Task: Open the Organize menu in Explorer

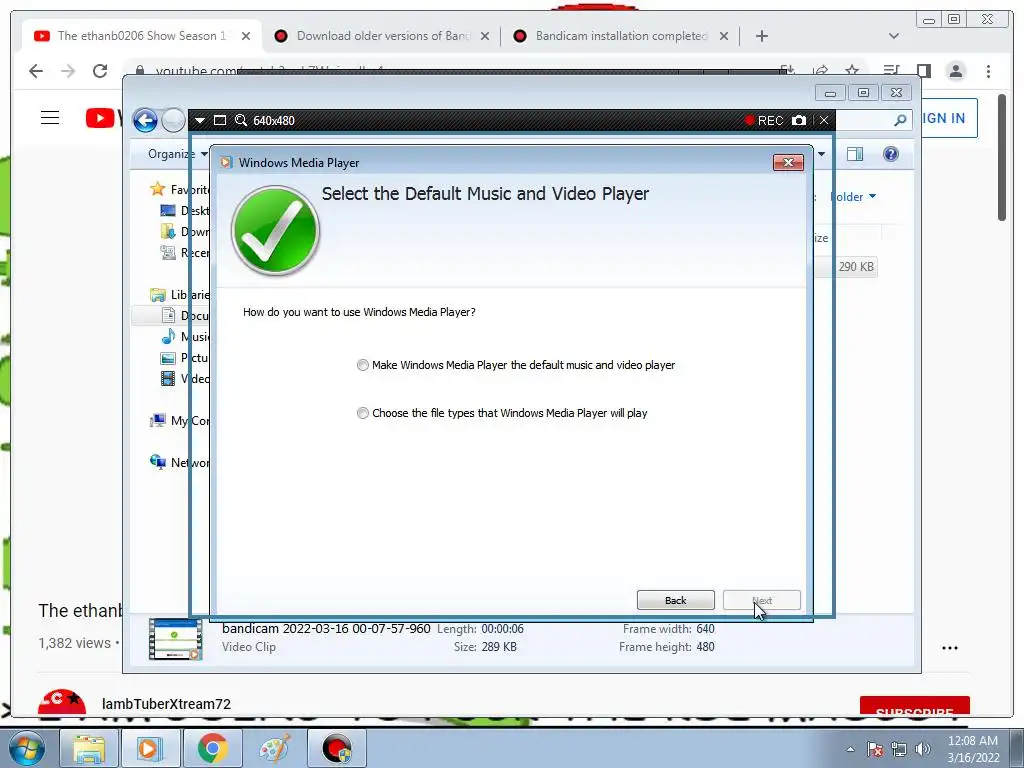Action: pyautogui.click(x=178, y=154)
